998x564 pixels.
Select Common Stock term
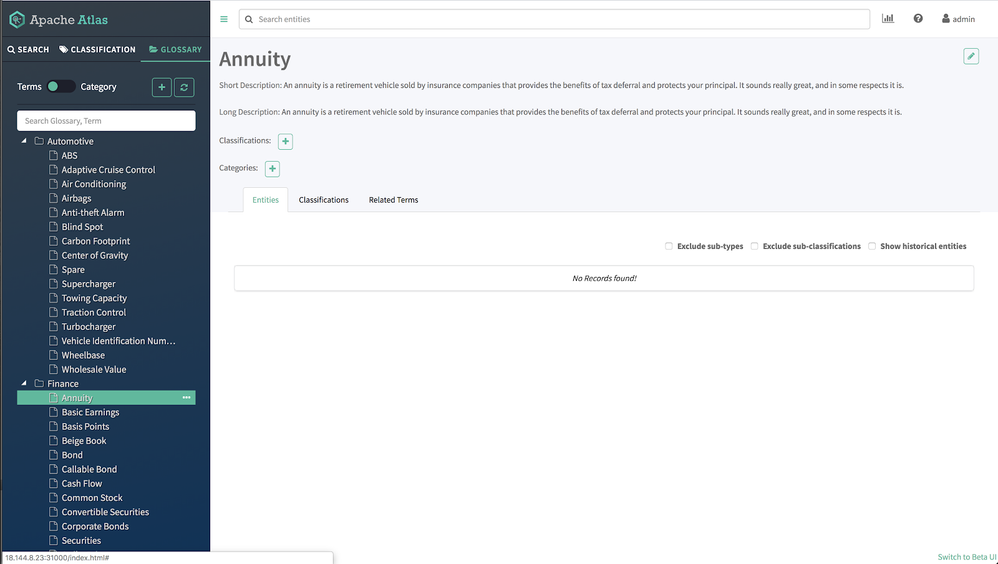click(x=92, y=498)
